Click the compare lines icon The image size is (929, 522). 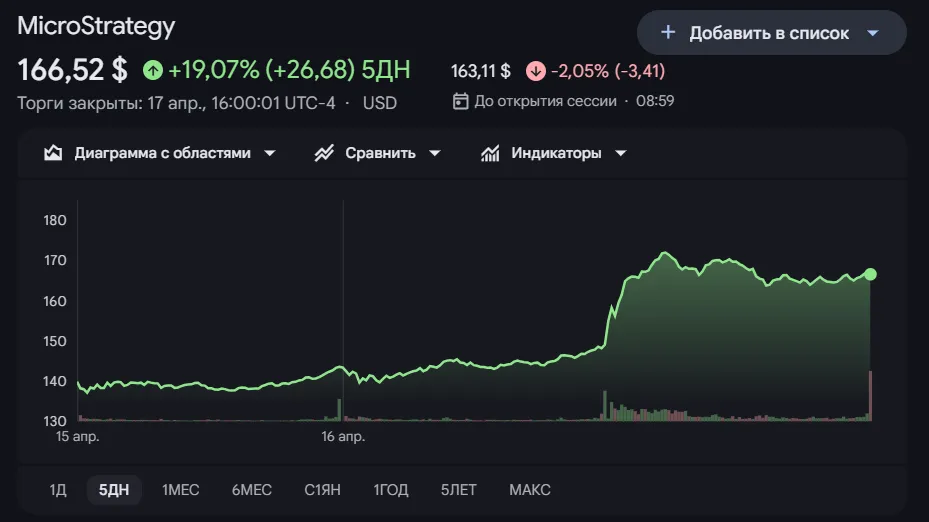324,153
